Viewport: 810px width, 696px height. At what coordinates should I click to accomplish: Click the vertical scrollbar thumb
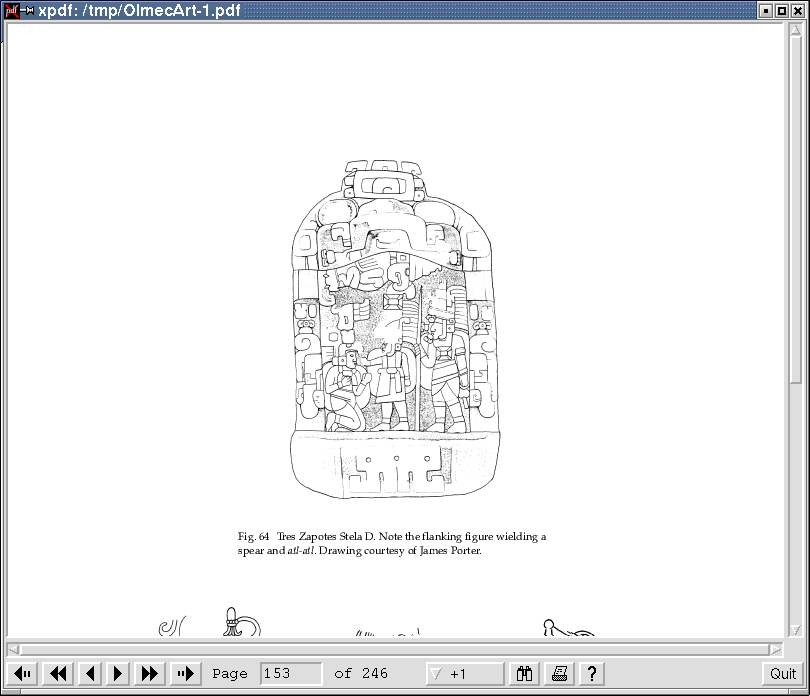point(796,209)
